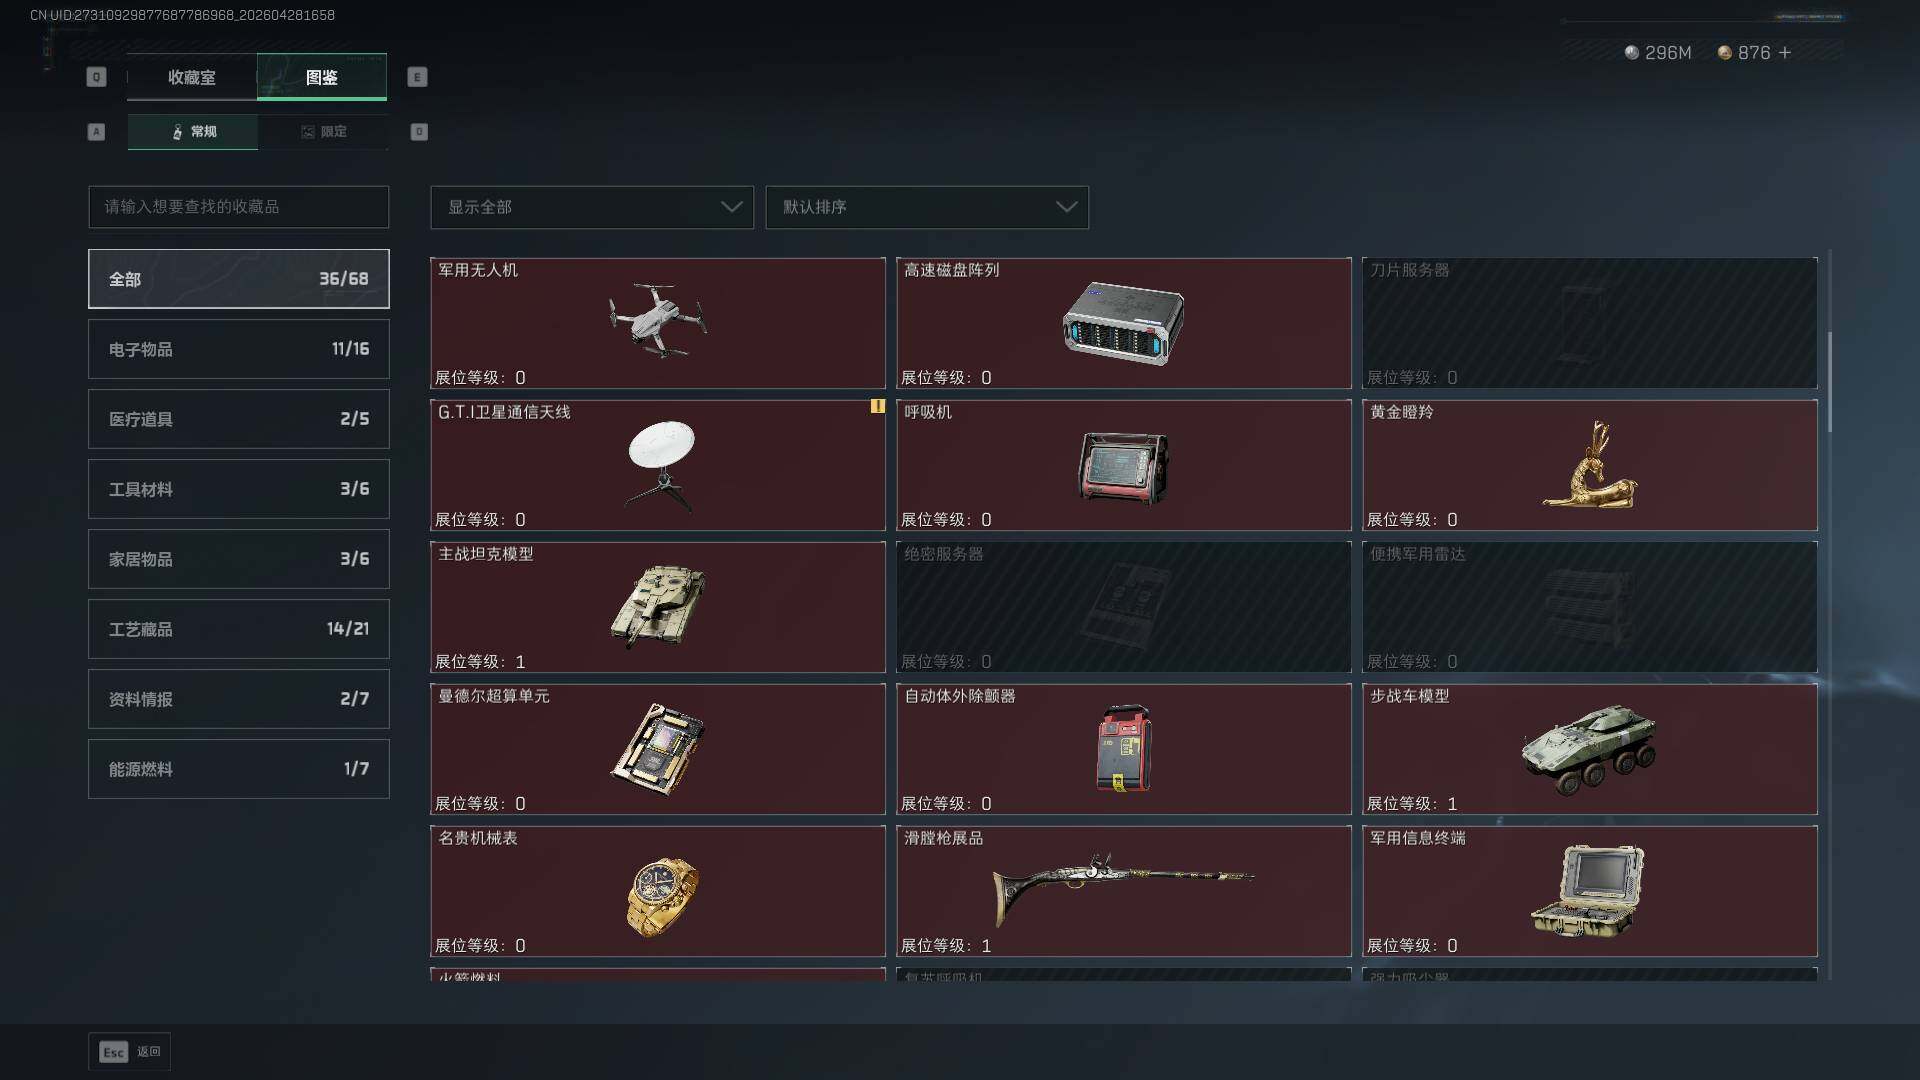The width and height of the screenshot is (1920, 1080).
Task: Expand the 显示全部 filter dropdown
Action: [x=592, y=207]
